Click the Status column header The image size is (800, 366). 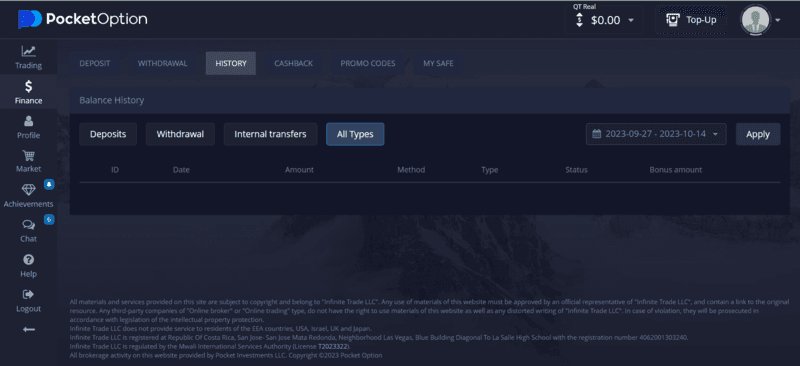[576, 169]
